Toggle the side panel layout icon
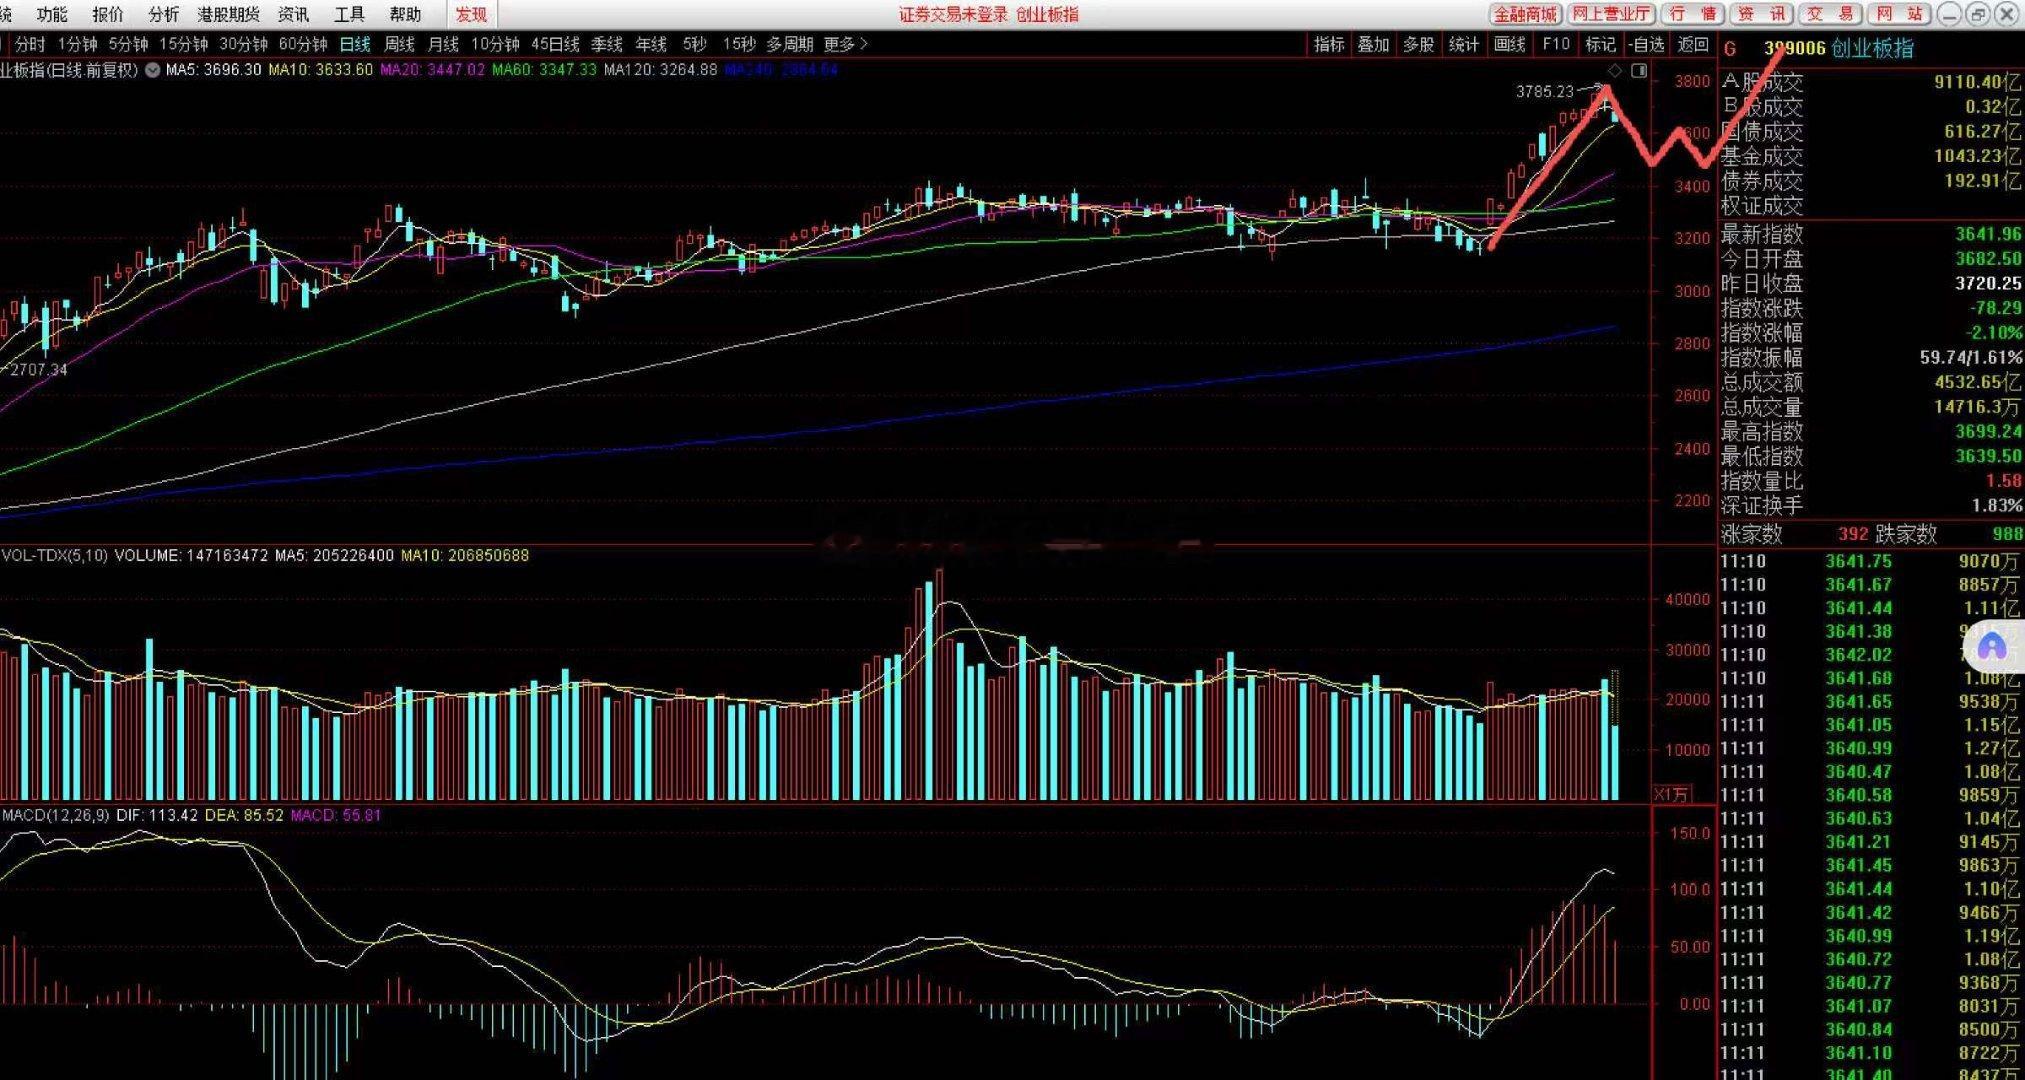 pyautogui.click(x=1638, y=70)
